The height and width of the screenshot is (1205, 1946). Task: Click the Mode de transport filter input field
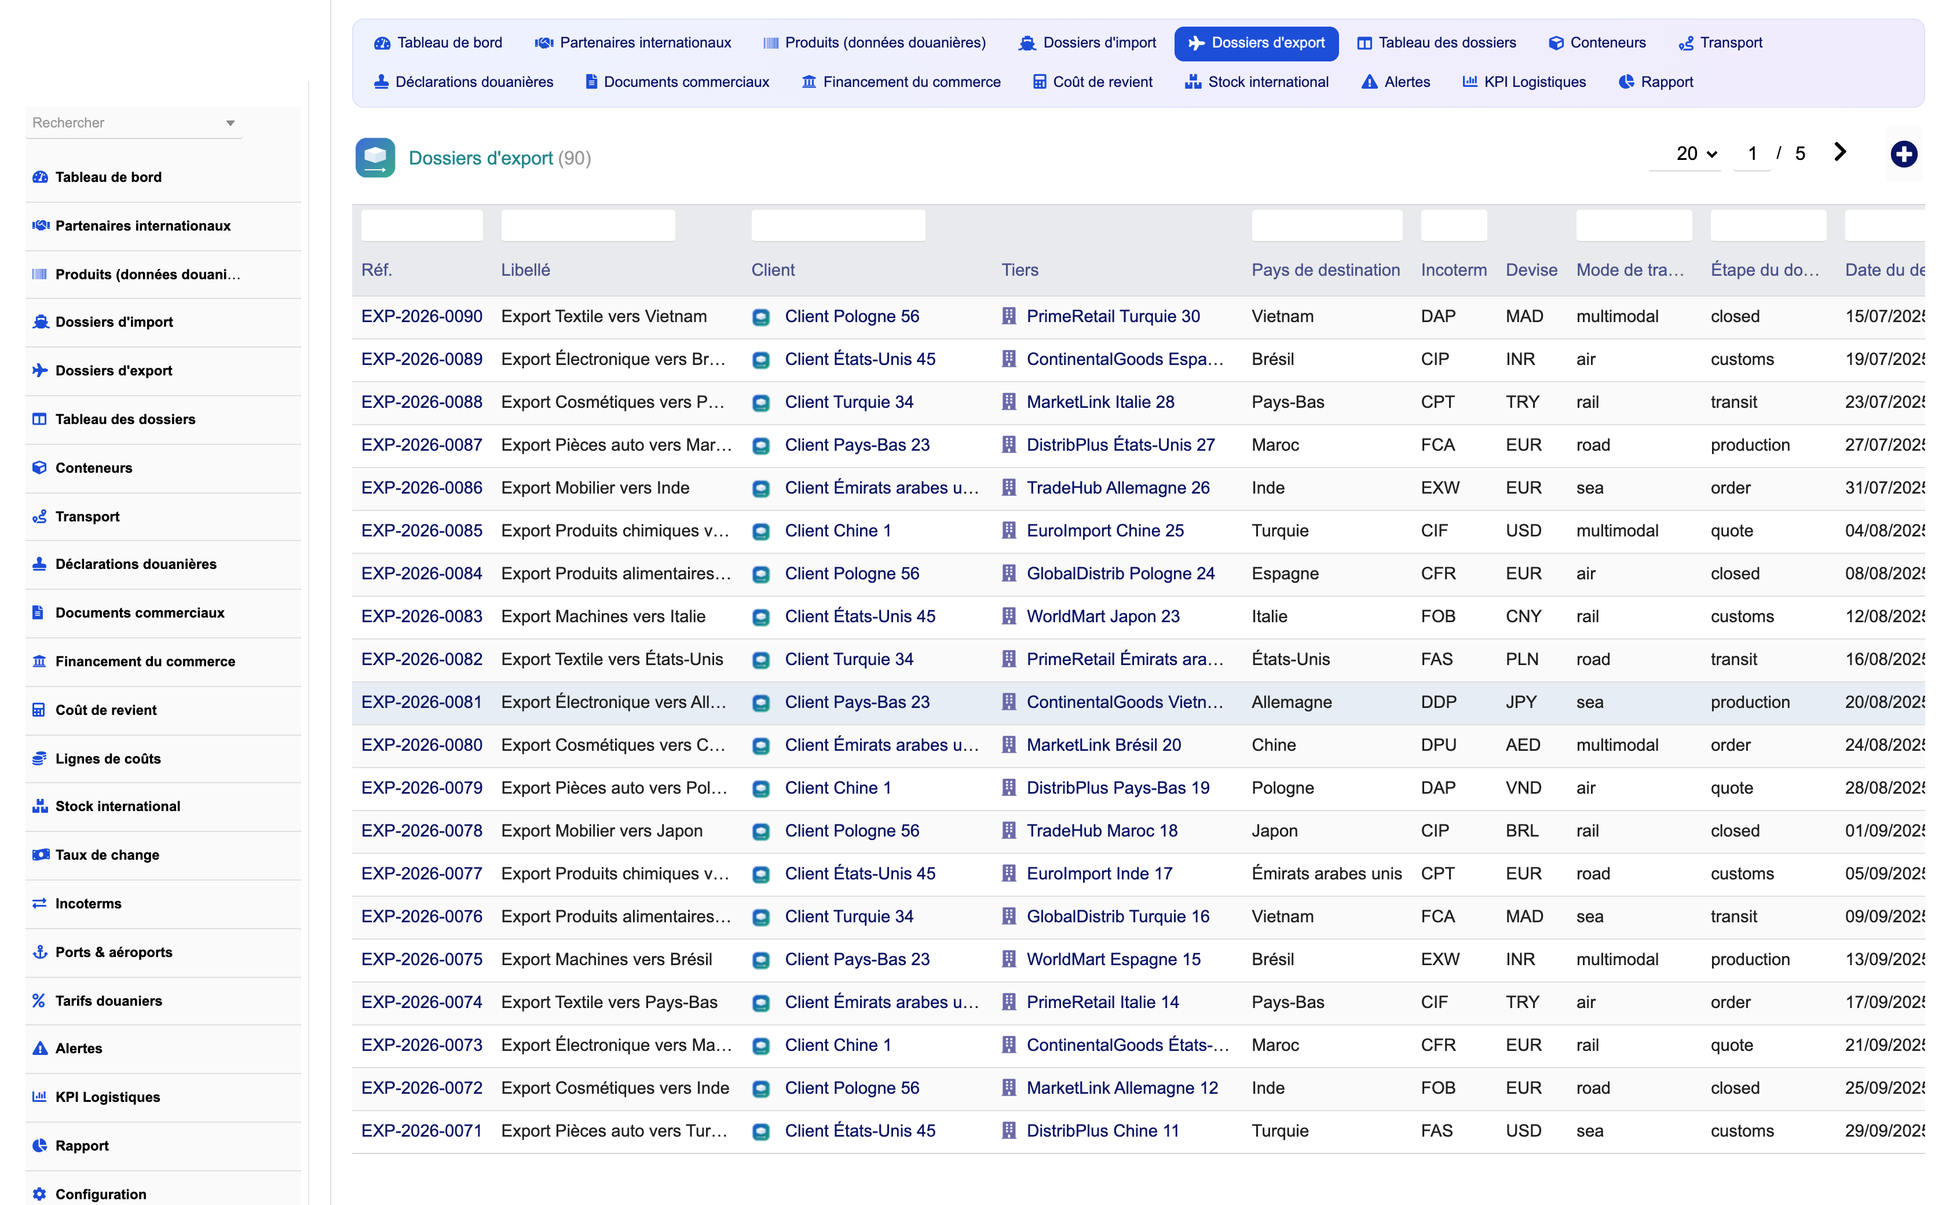pyautogui.click(x=1634, y=225)
